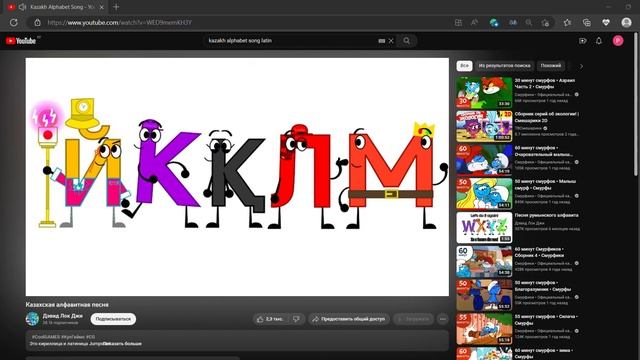Viewport: 640px width, 360px height.
Task: Open the on-screen keyboard icon in search box
Action: pos(382,41)
